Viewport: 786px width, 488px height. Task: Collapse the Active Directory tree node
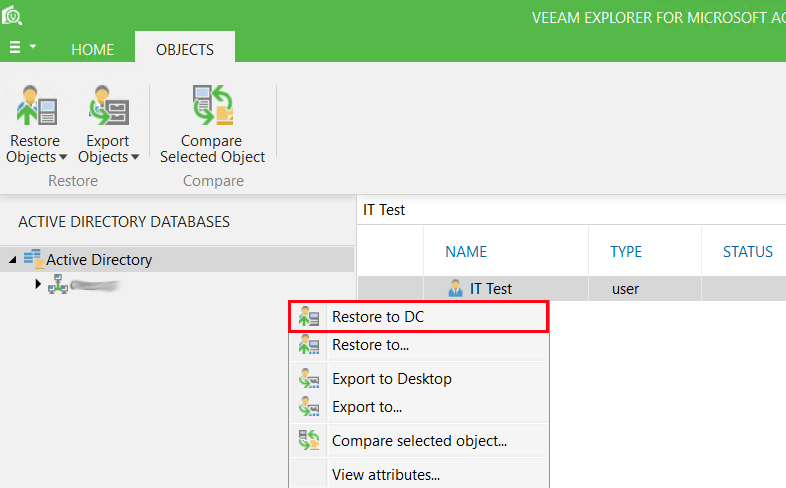13,260
